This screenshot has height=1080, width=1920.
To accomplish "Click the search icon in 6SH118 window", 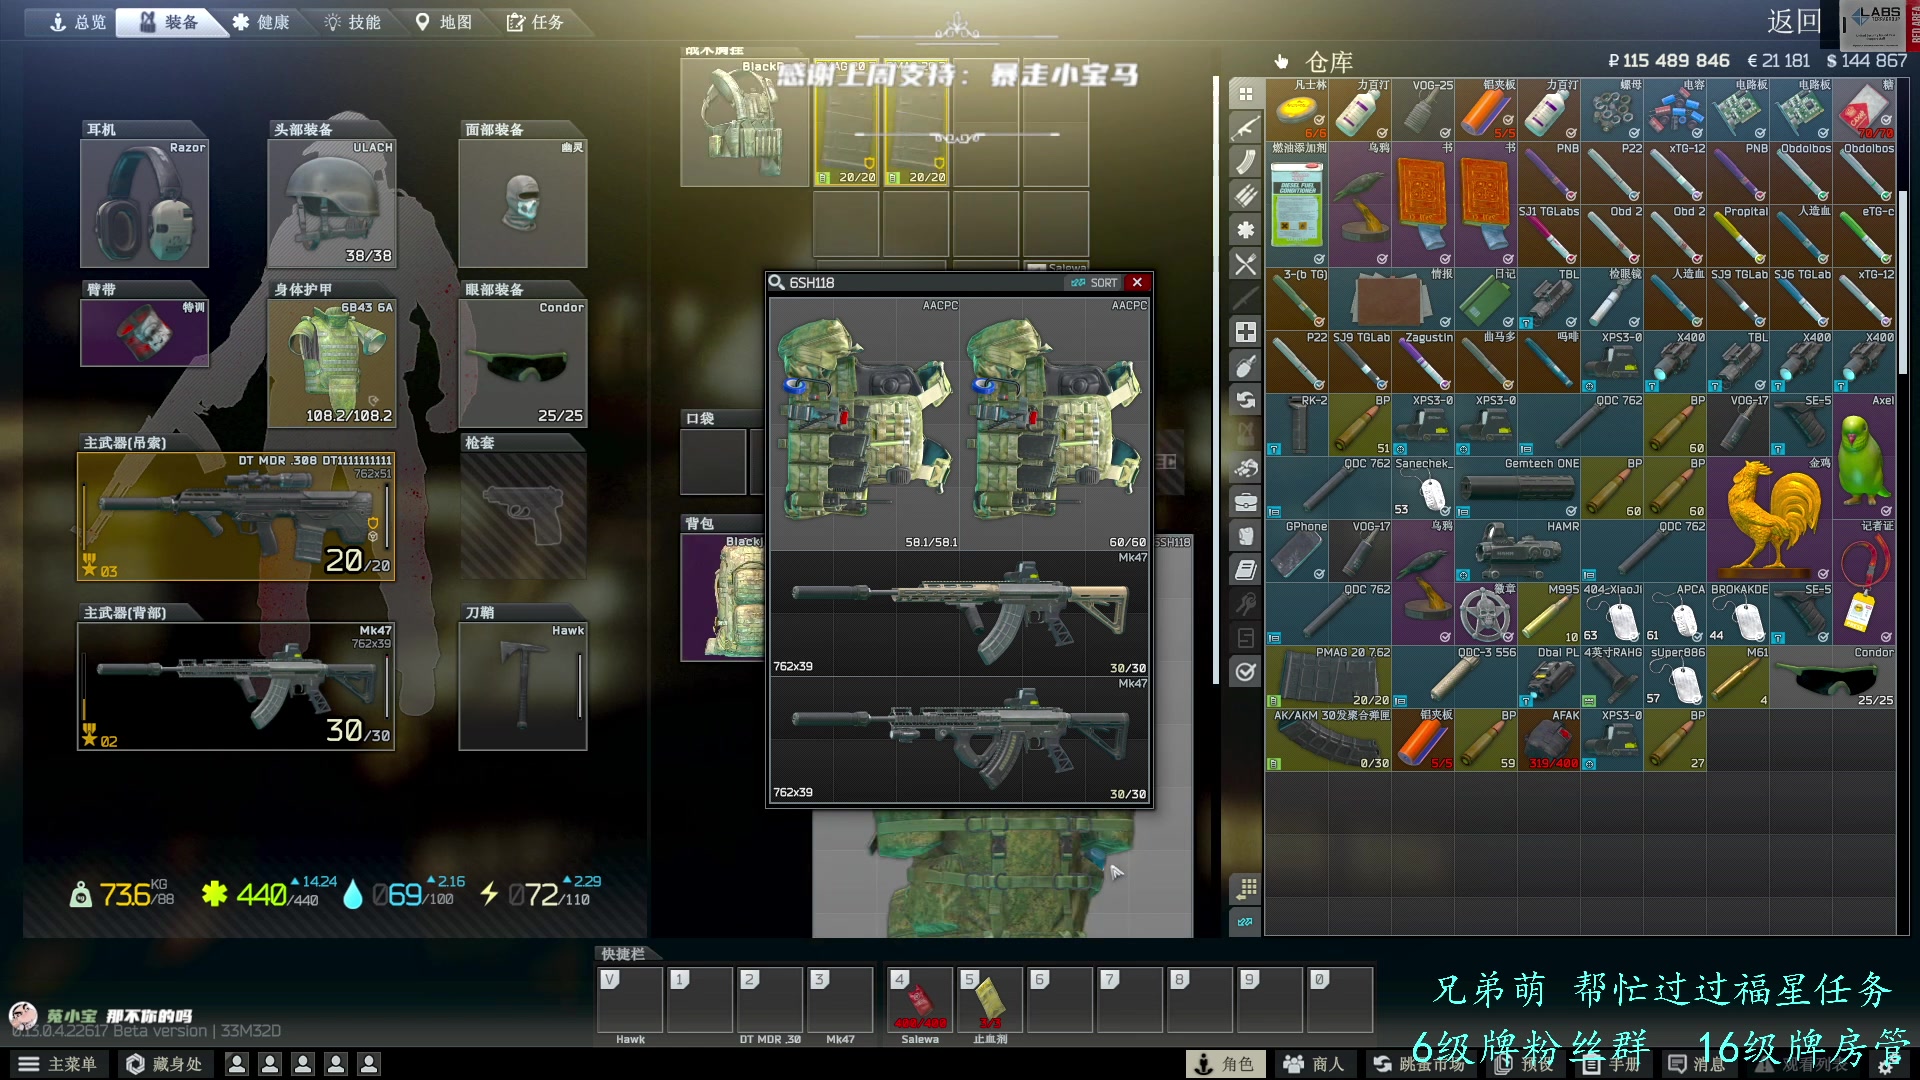I will 777,283.
